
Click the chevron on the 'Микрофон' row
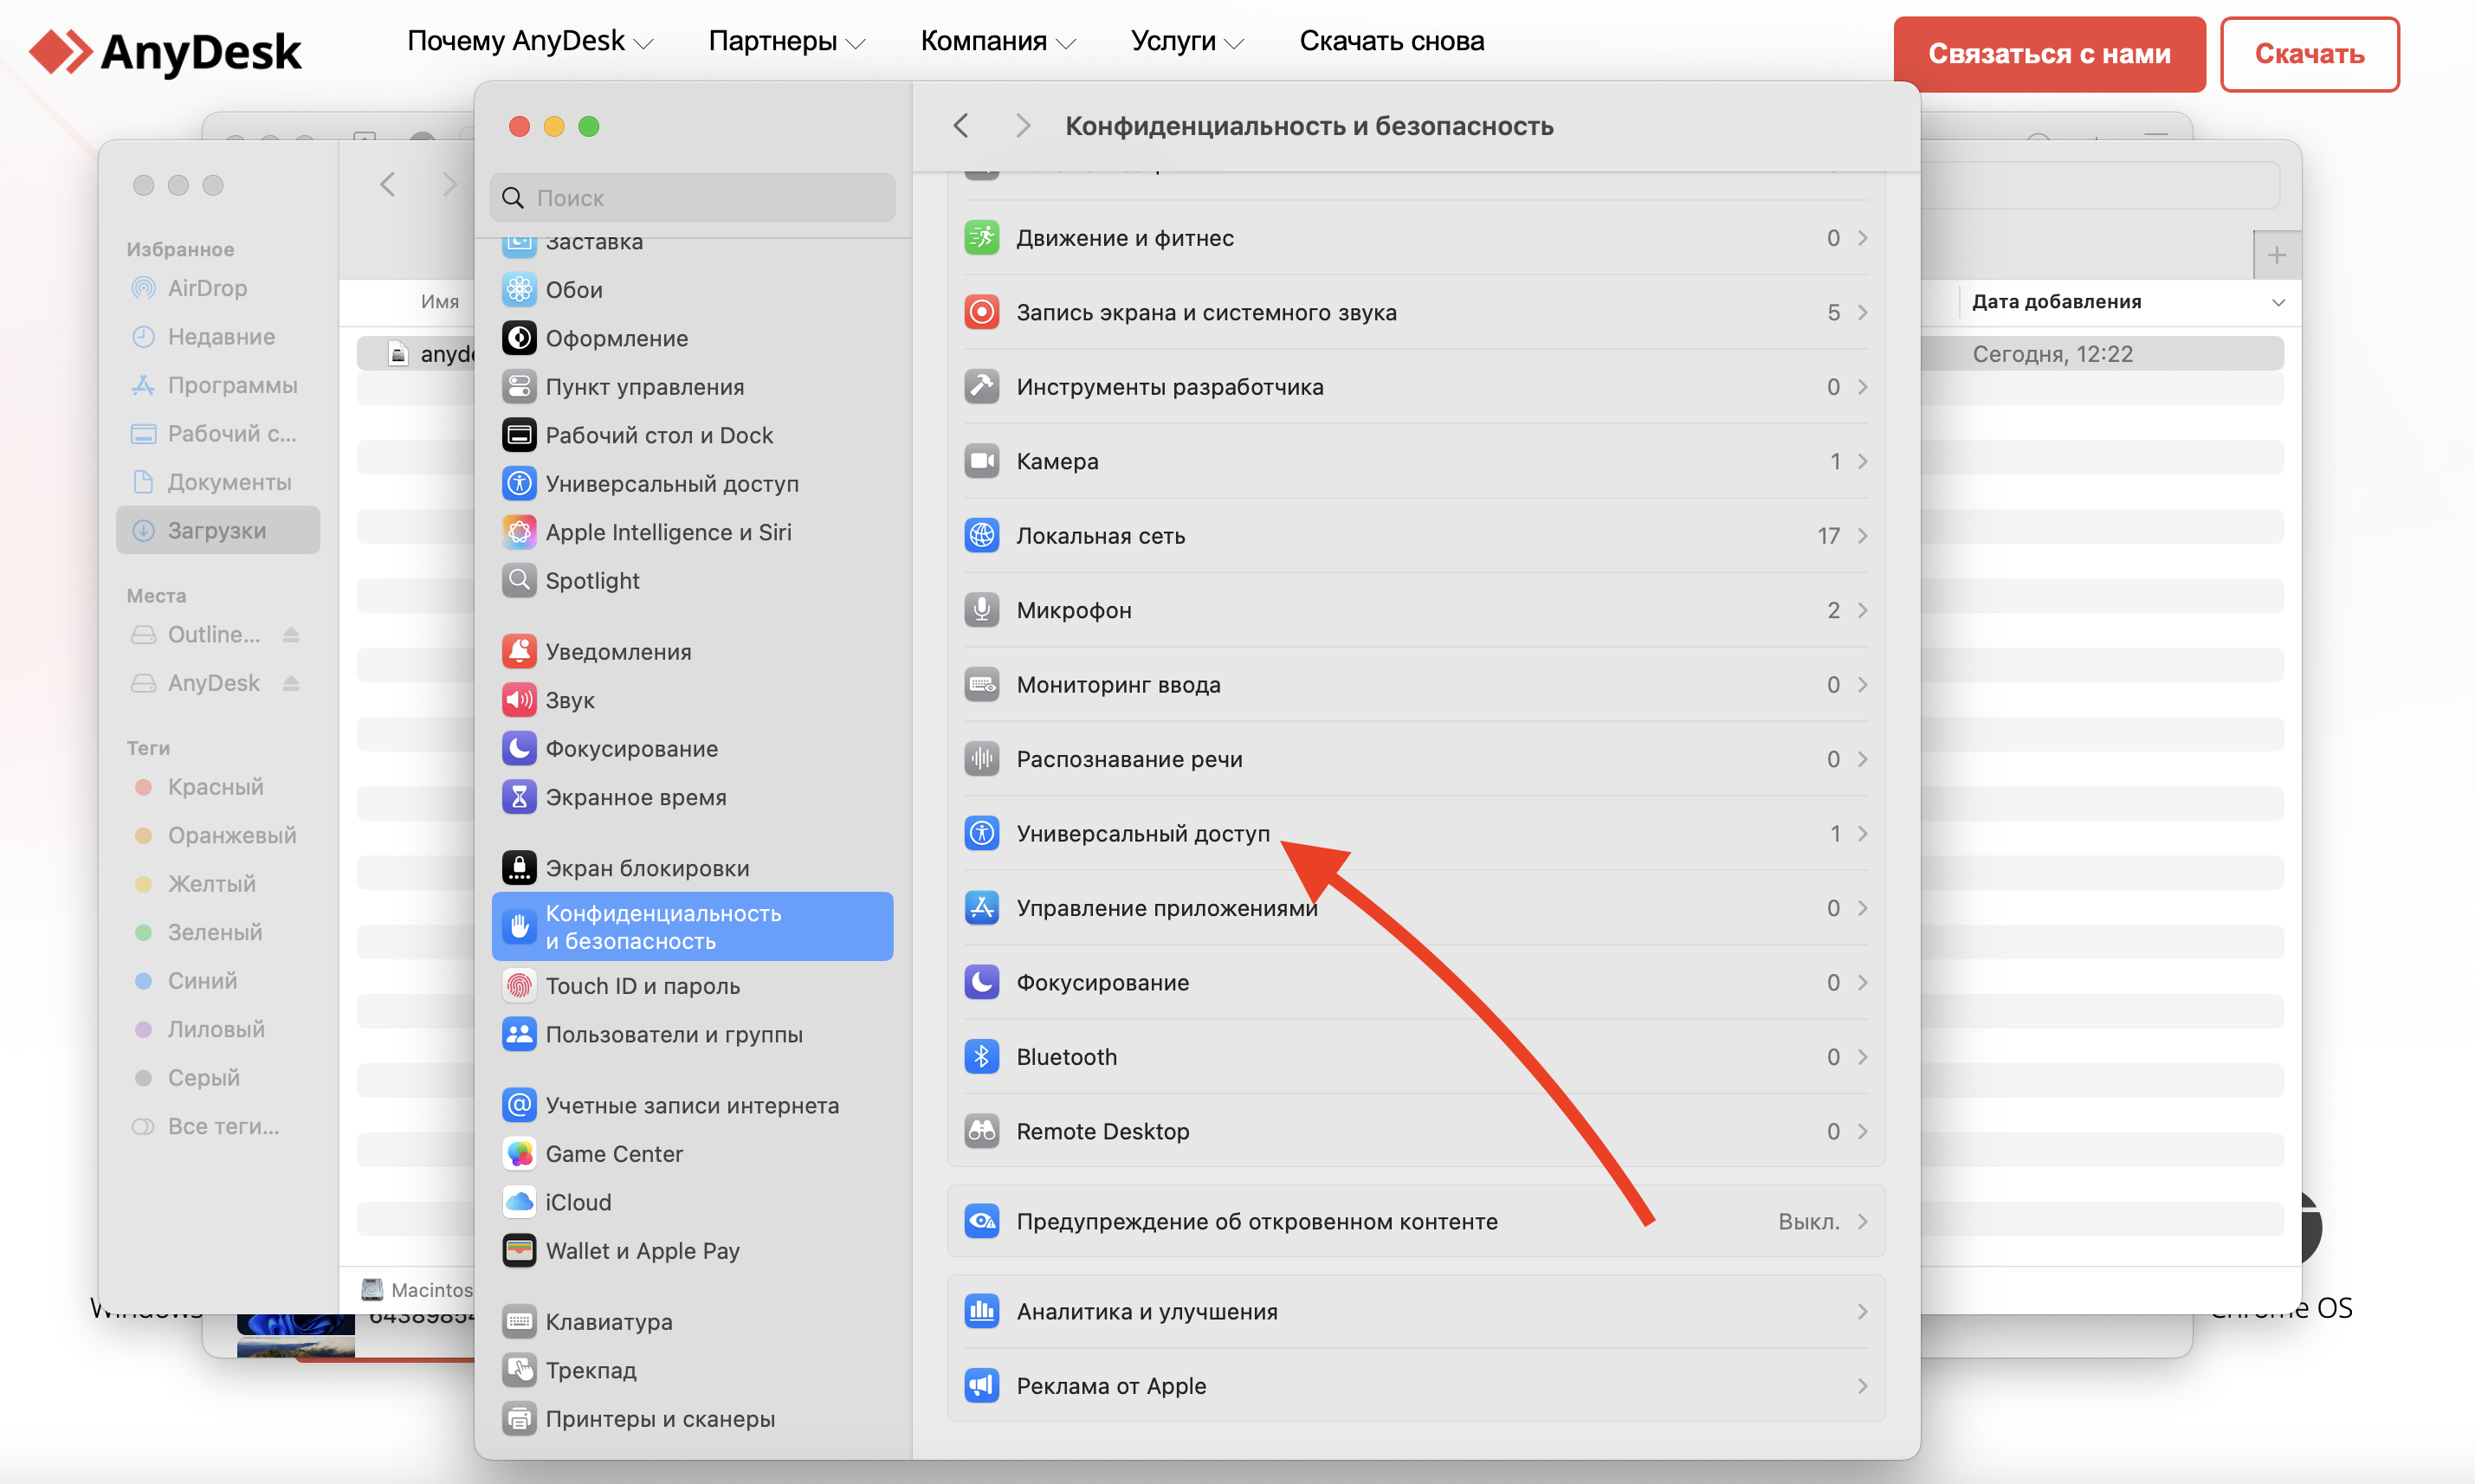(1862, 610)
